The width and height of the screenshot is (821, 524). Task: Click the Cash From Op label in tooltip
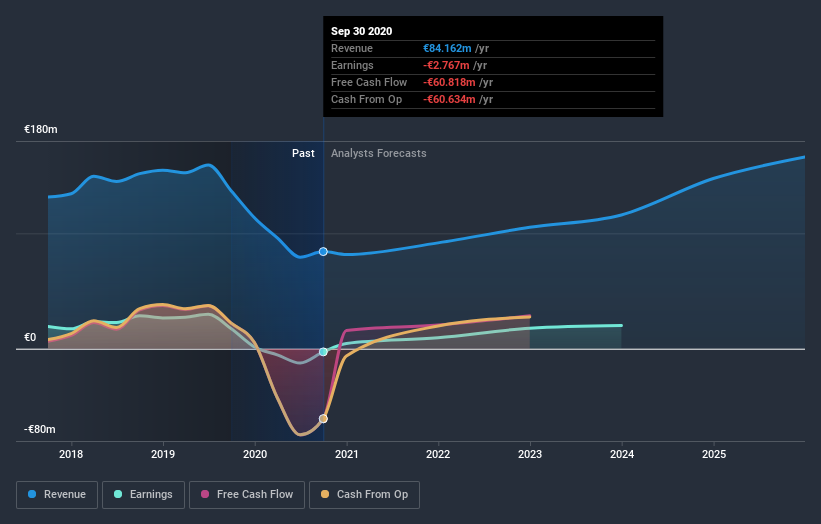(x=367, y=99)
